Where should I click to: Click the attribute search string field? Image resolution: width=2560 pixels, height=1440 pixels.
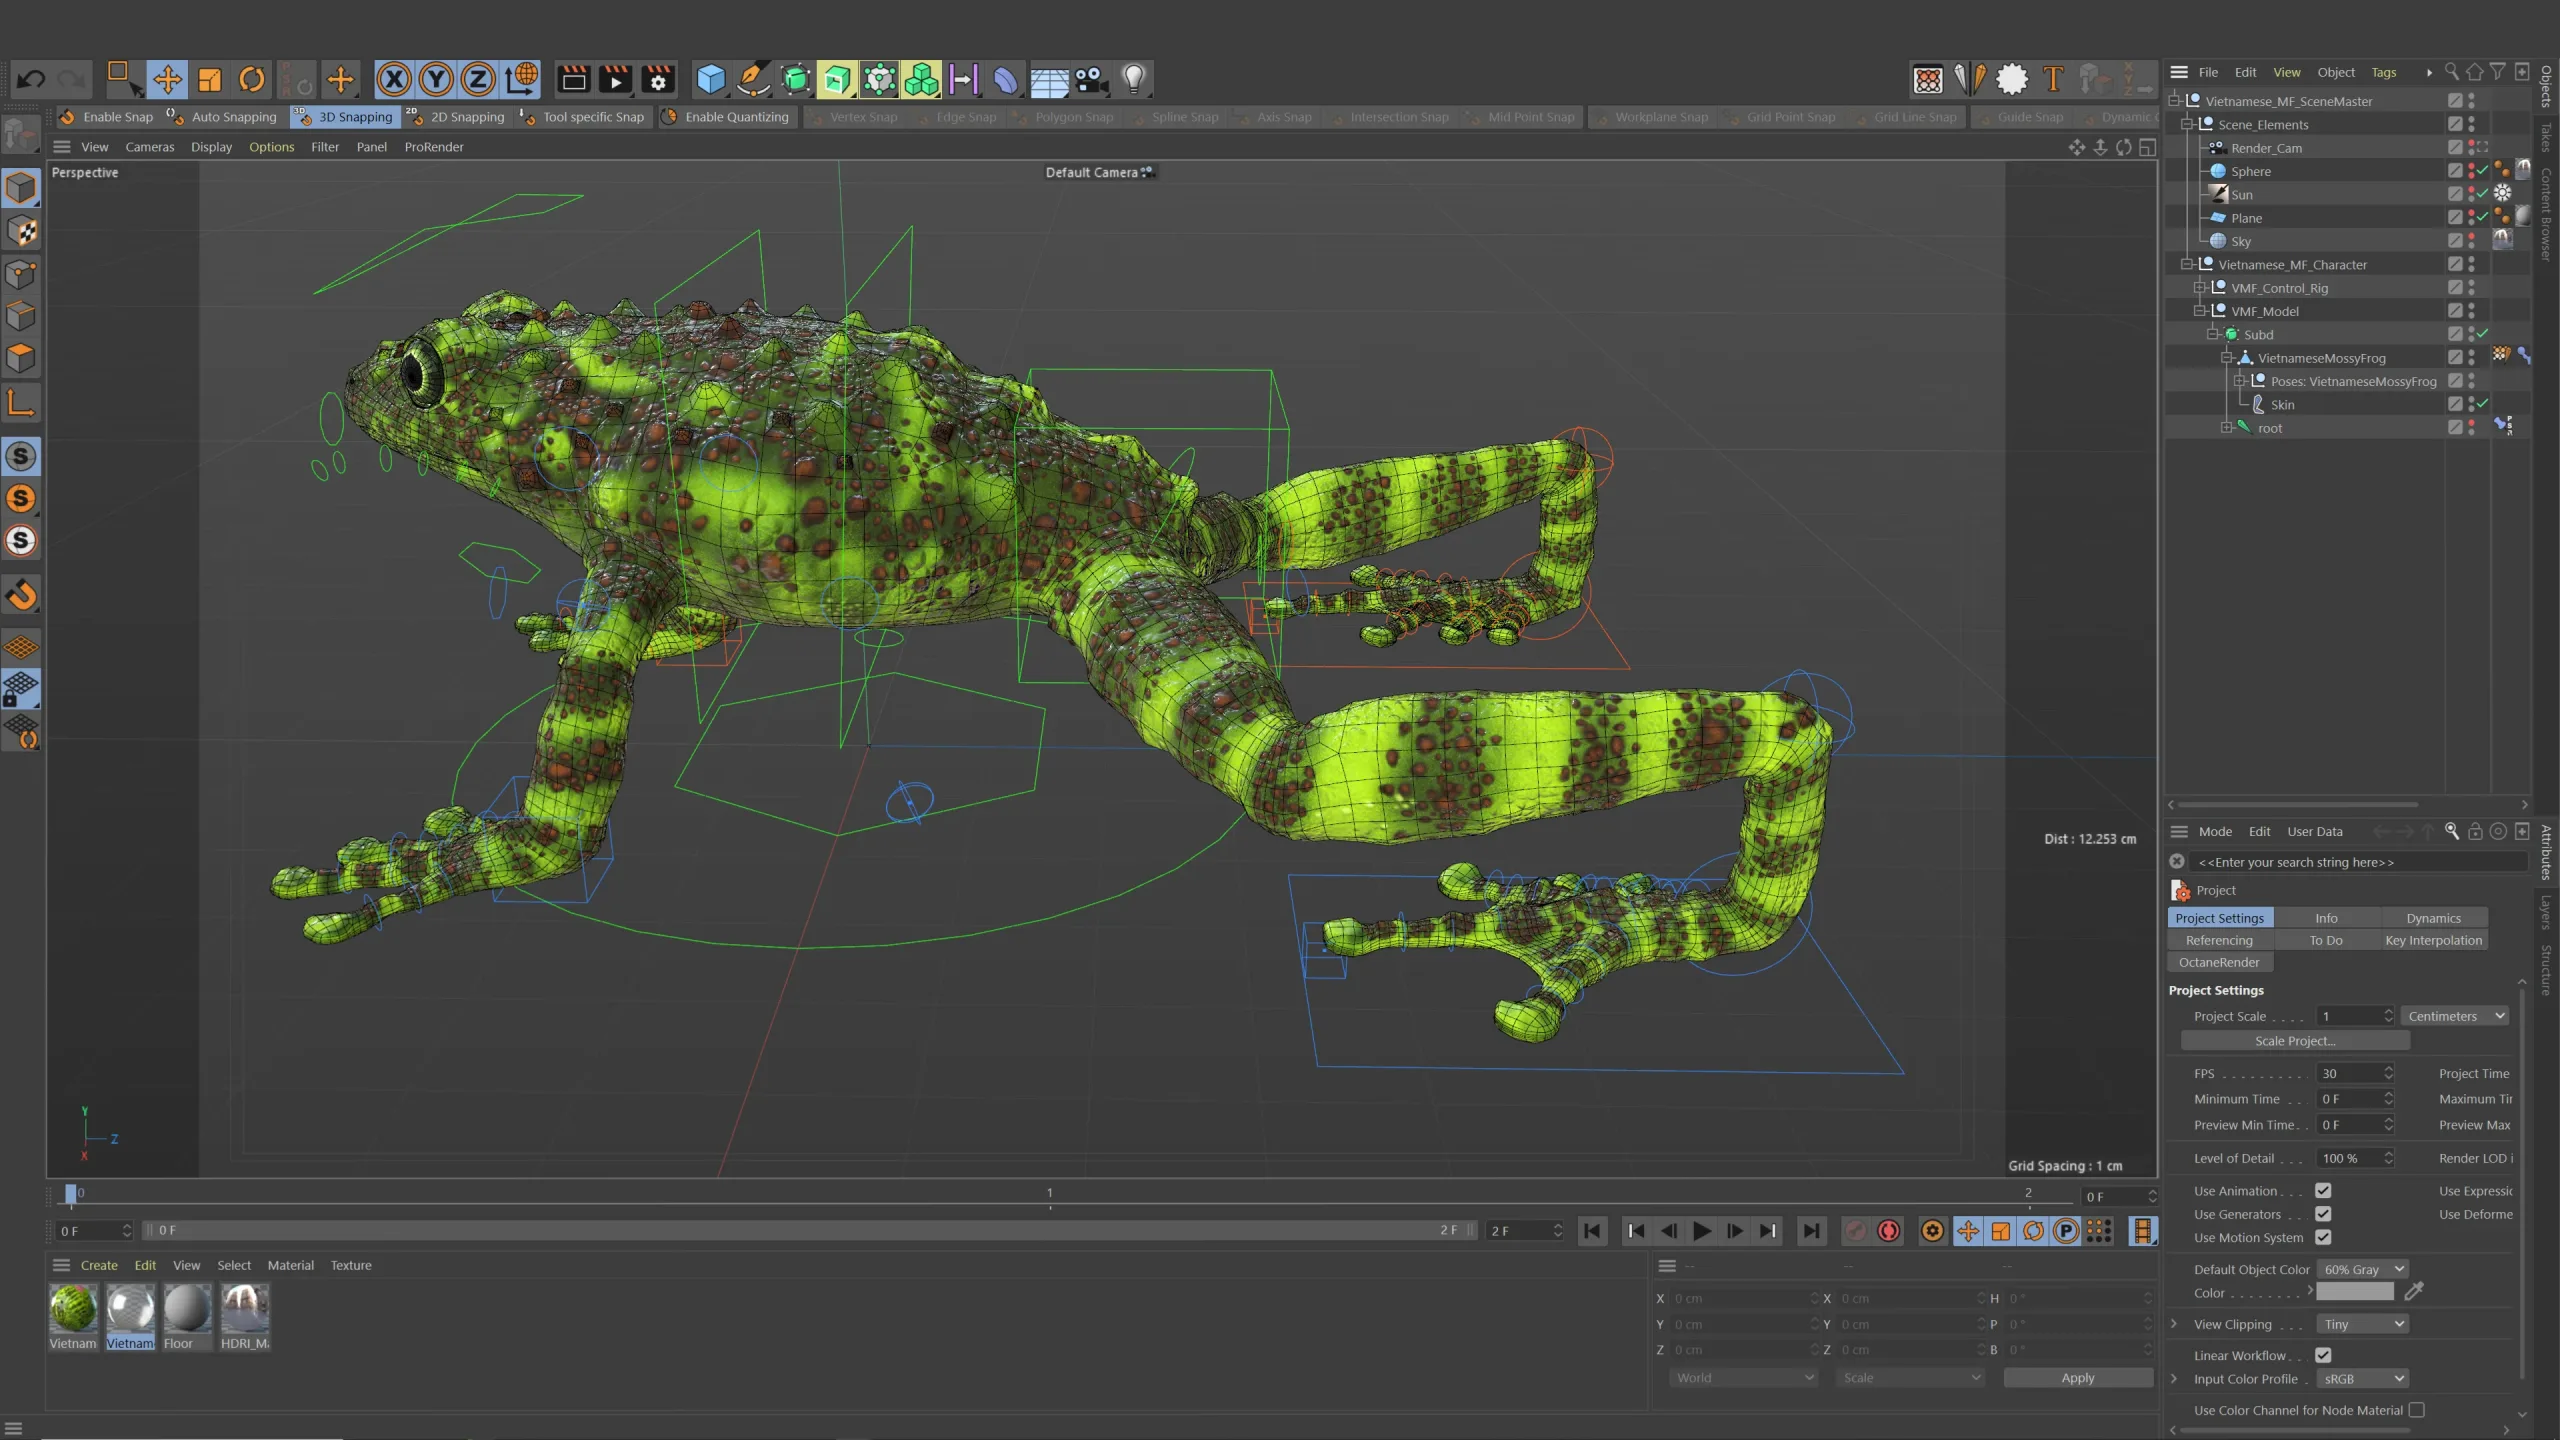(x=2359, y=862)
